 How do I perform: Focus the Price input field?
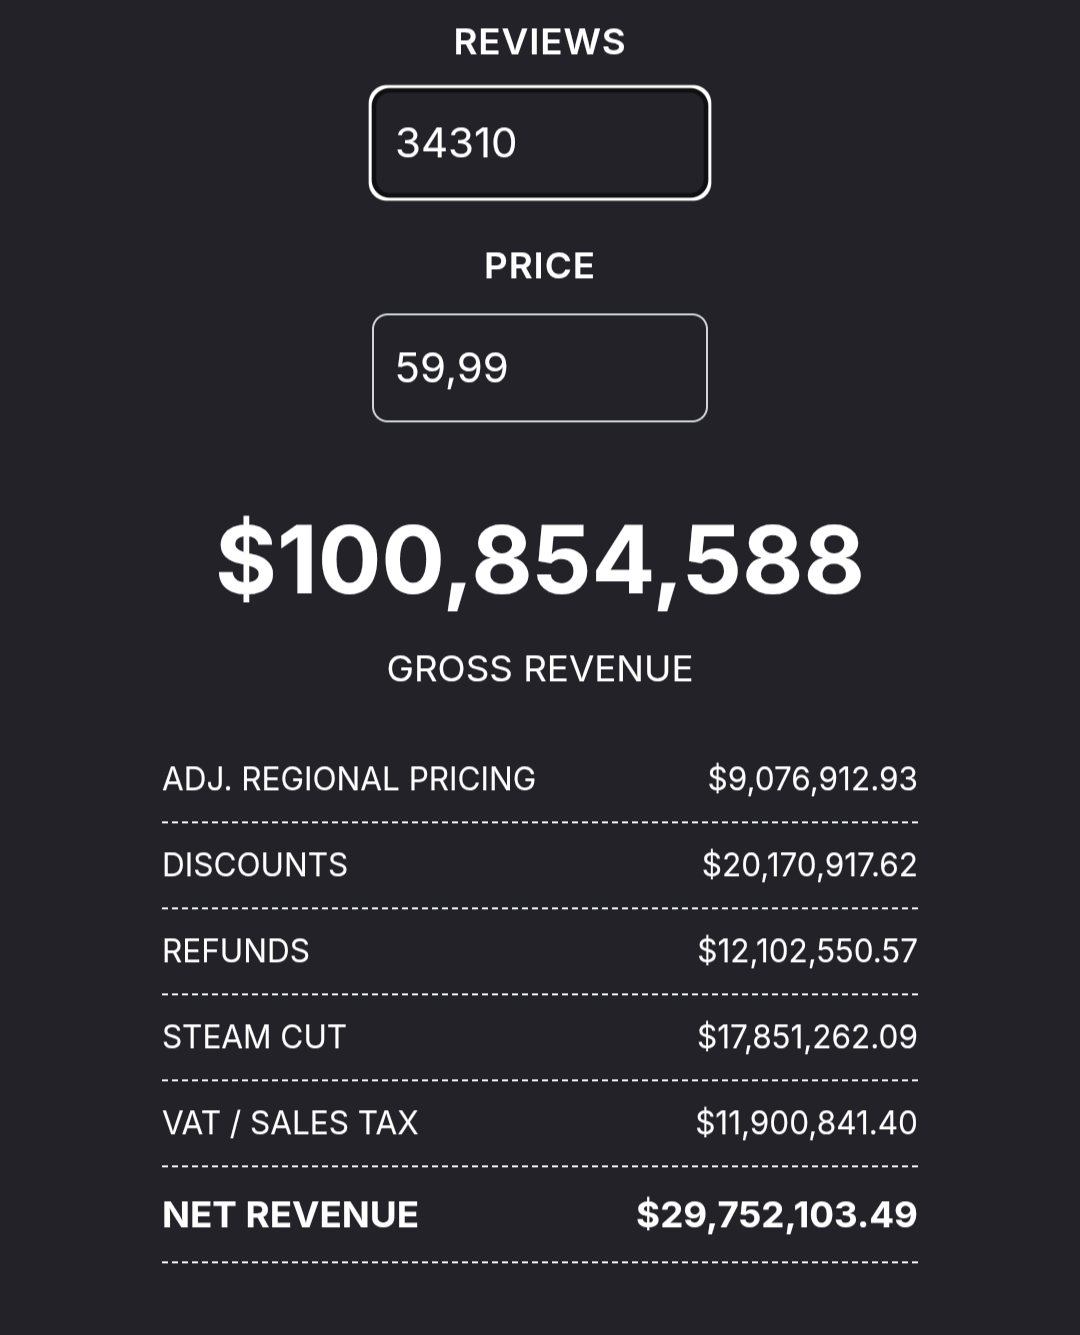pos(540,368)
